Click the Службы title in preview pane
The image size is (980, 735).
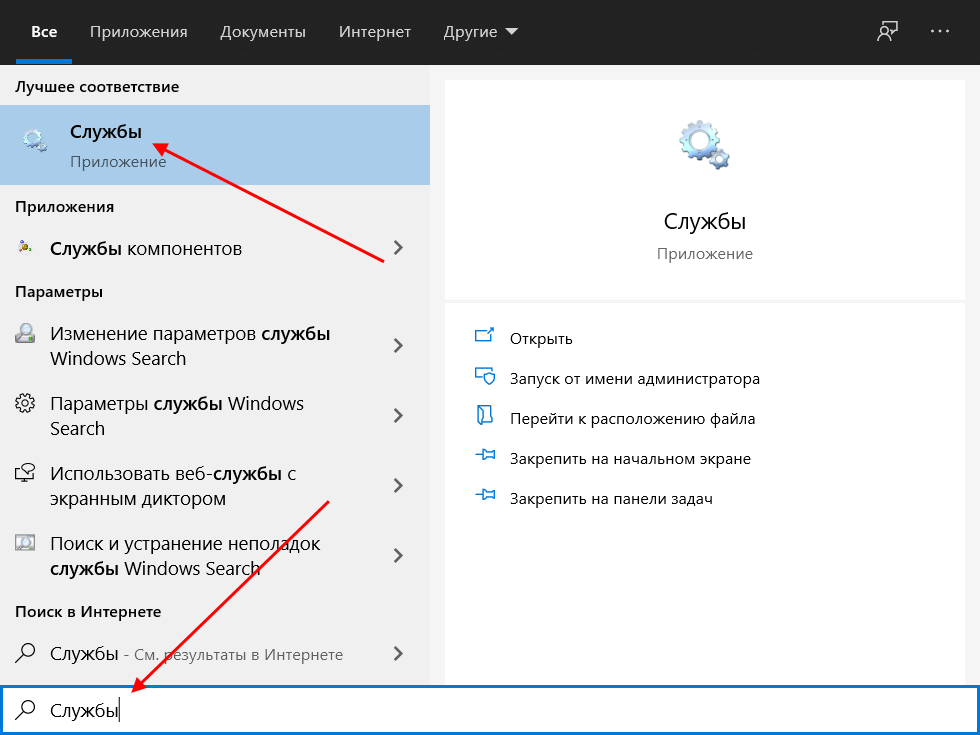coord(704,221)
